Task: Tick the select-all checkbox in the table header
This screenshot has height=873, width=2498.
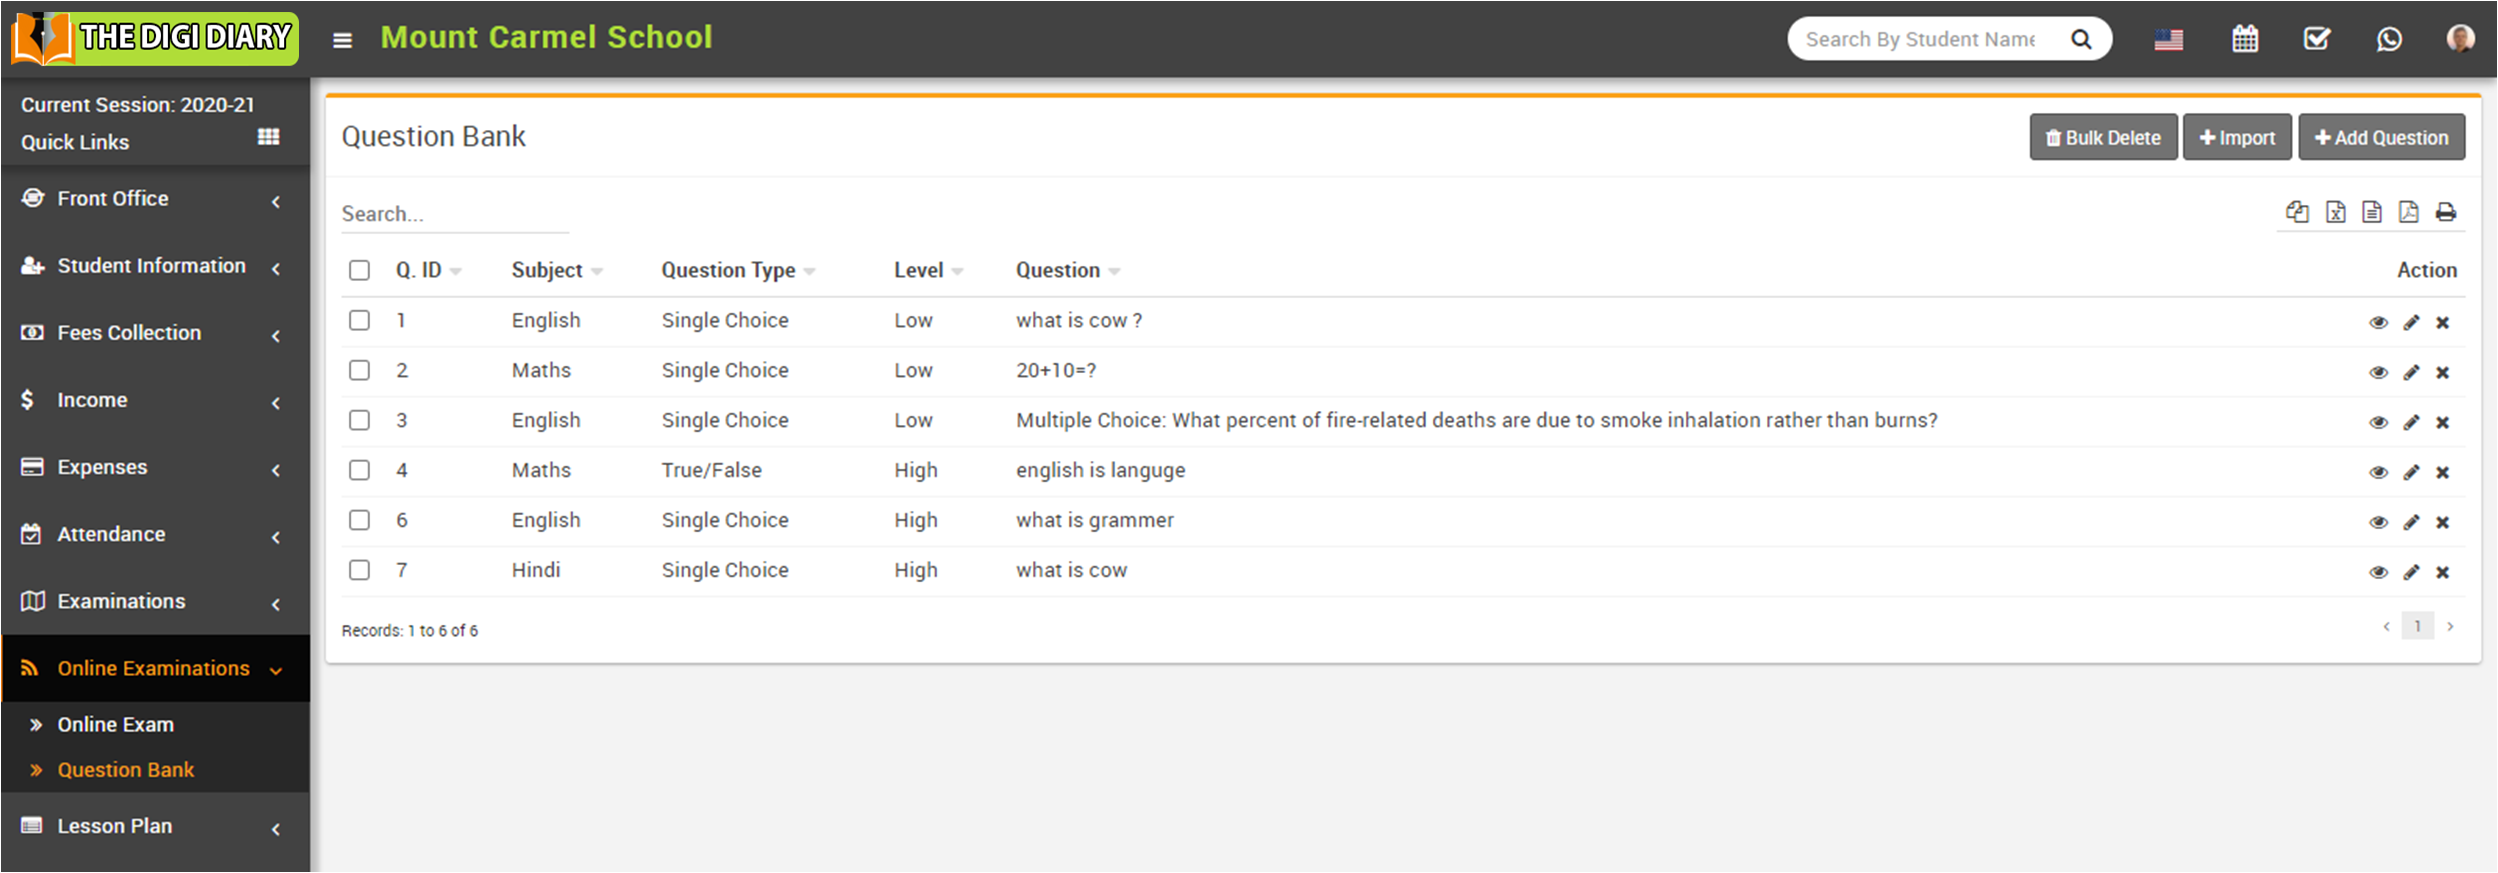Action: tap(359, 270)
